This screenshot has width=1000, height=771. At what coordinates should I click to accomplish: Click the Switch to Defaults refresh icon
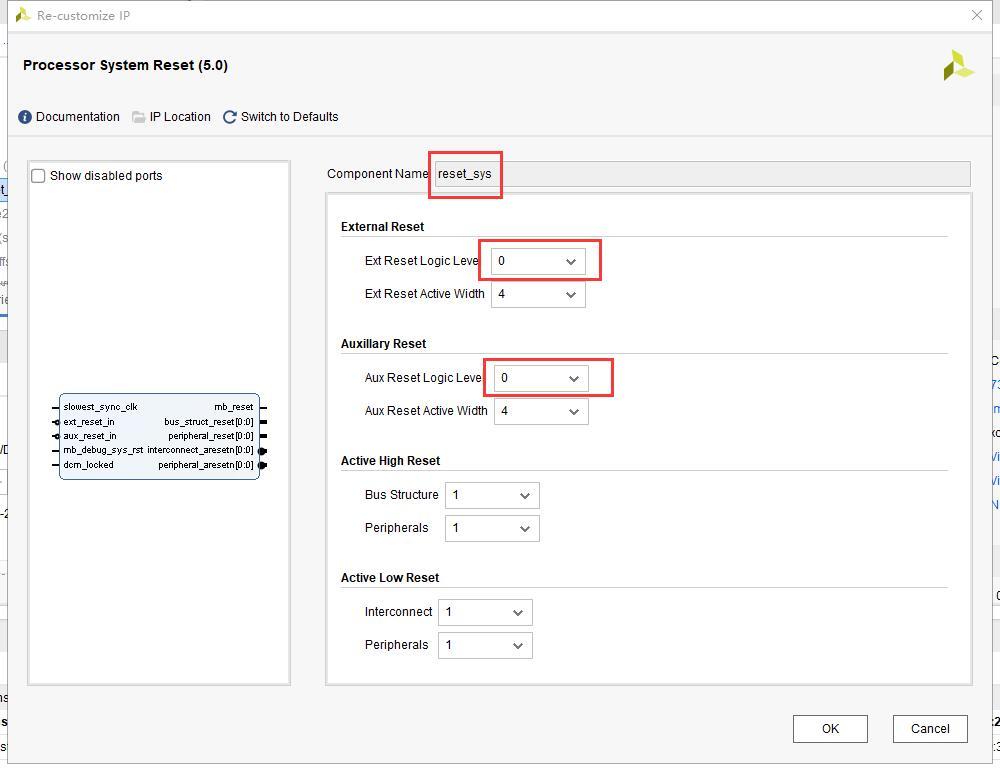coord(229,117)
